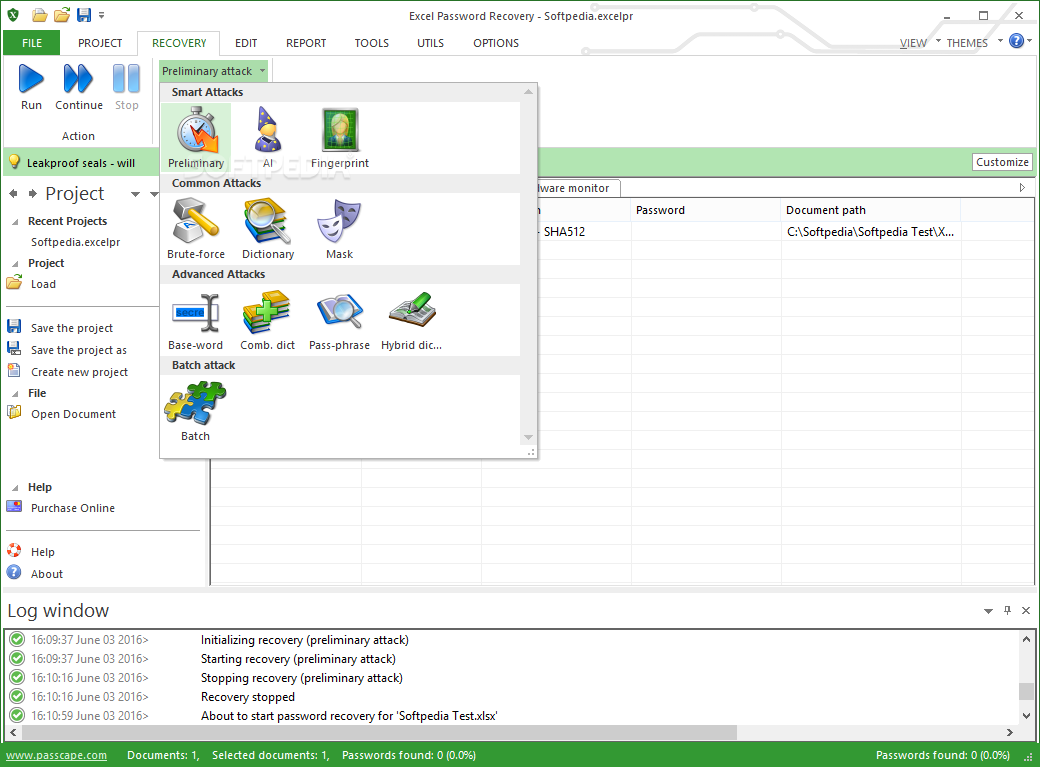The width and height of the screenshot is (1040, 767).
Task: Go back with the Project panel left arrow
Action: pyautogui.click(x=13, y=194)
